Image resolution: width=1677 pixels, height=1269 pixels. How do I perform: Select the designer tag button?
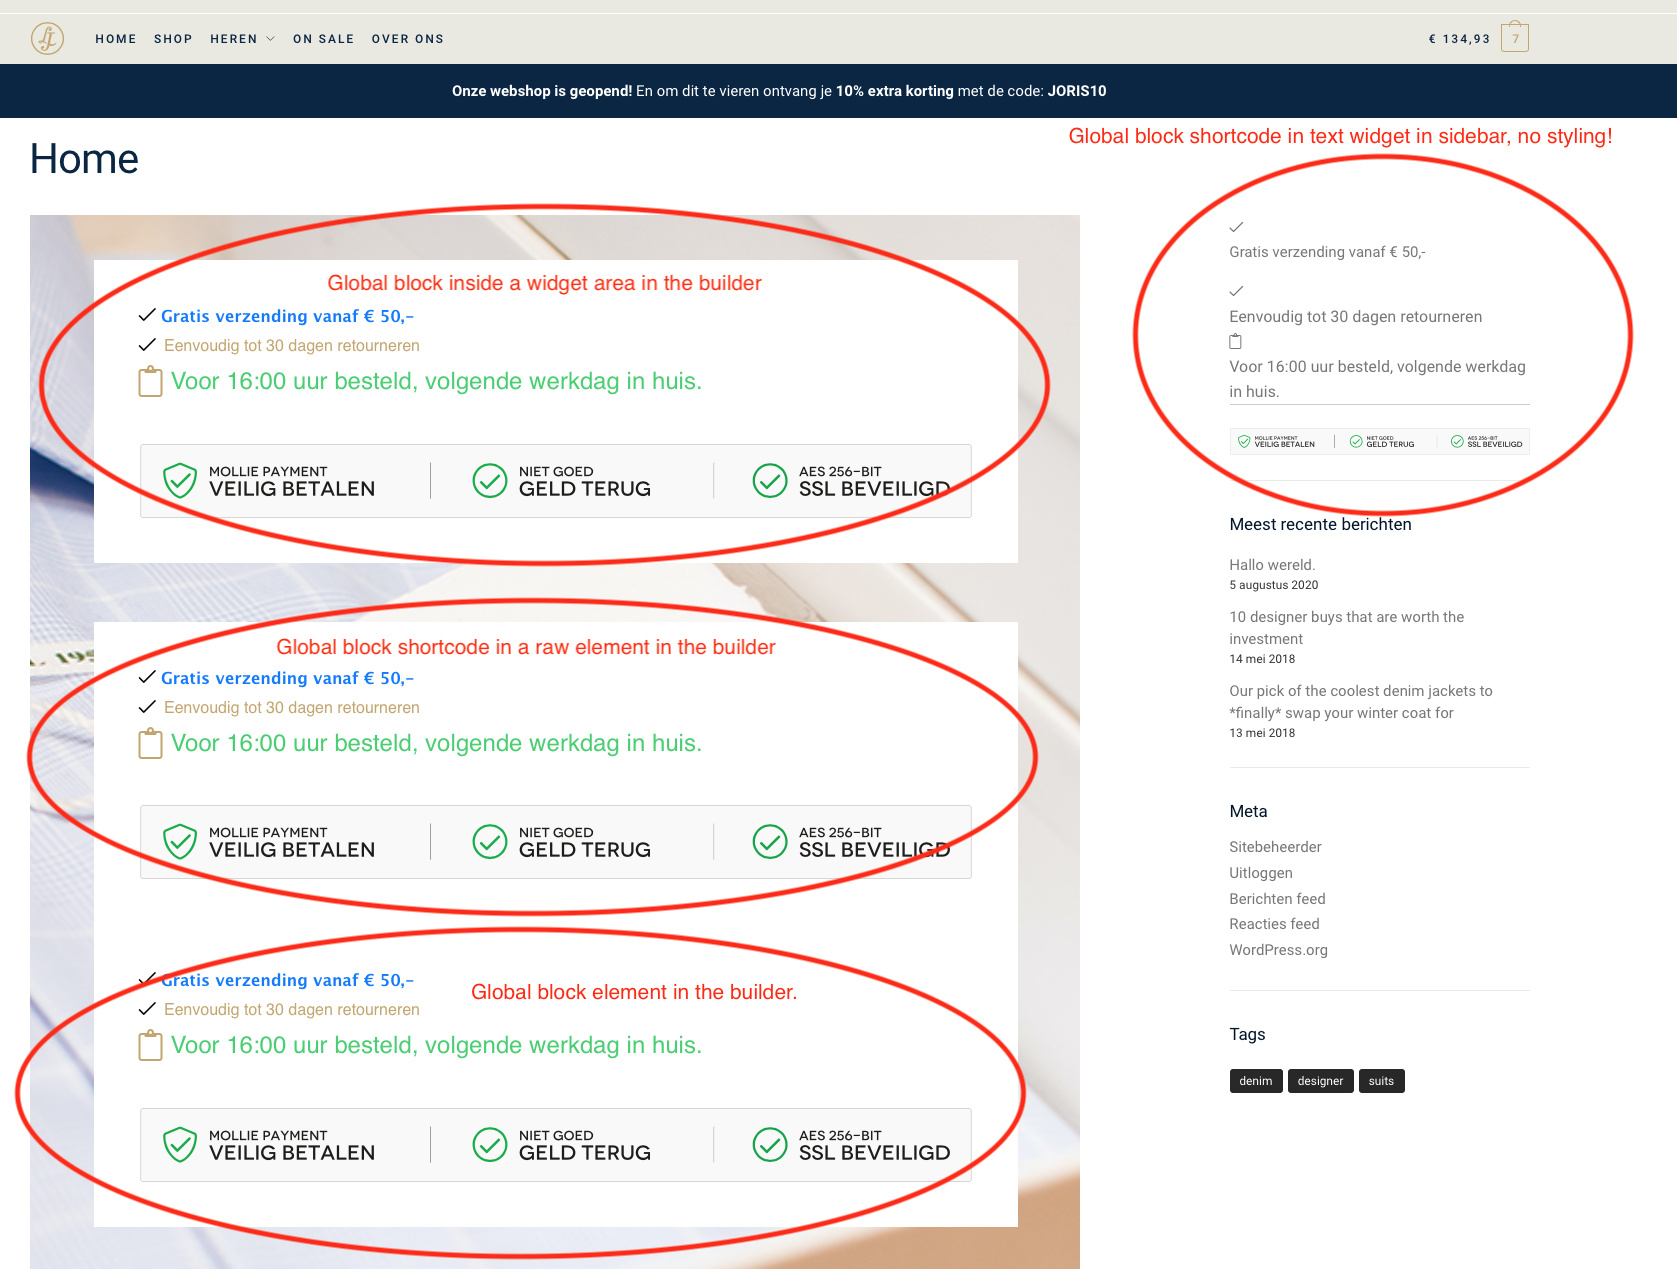pyautogui.click(x=1321, y=1081)
